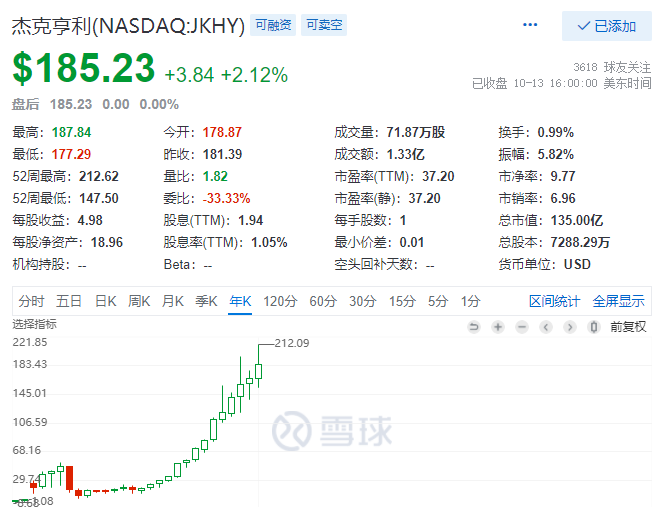Click the 已添加 watchlist button
Viewport: 670px width, 507px height.
[x=607, y=26]
